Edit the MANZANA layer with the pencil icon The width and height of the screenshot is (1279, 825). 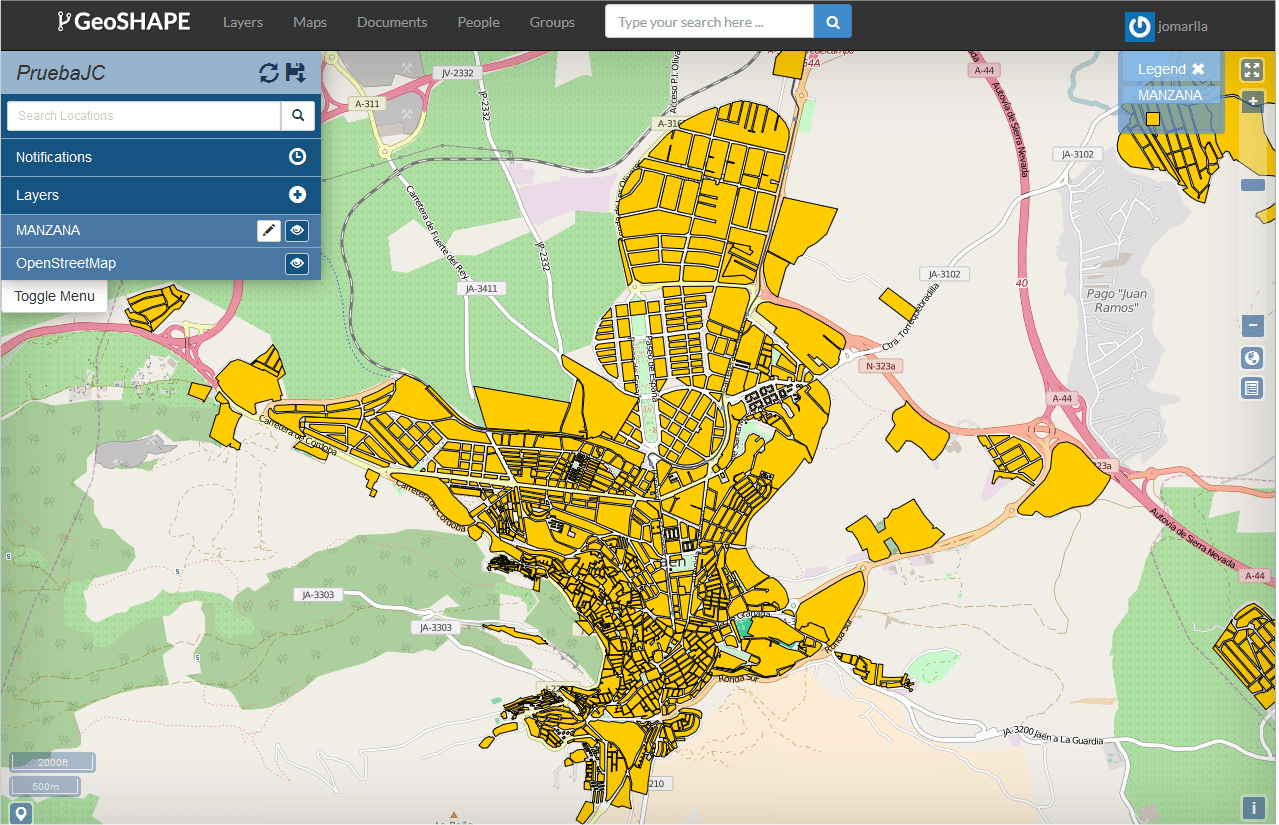[269, 231]
